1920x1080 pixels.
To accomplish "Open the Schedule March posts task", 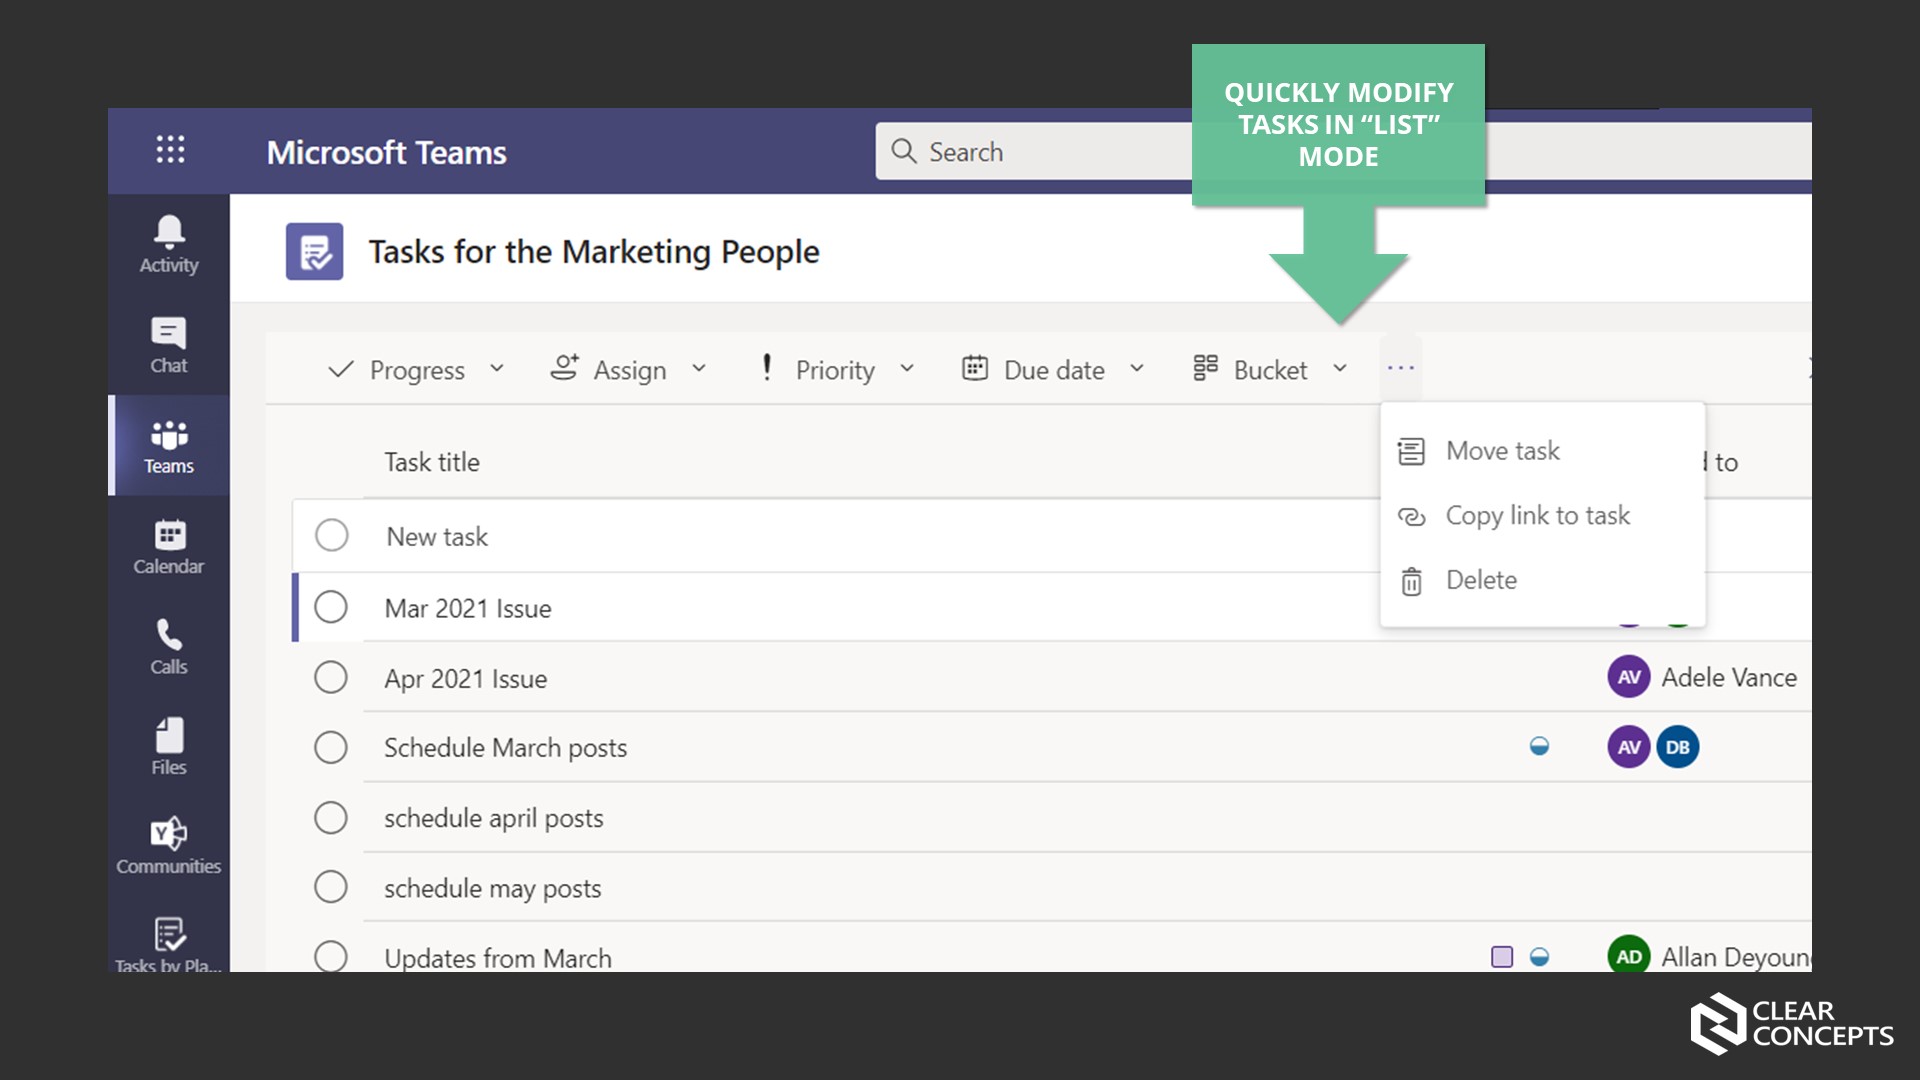I will point(506,748).
